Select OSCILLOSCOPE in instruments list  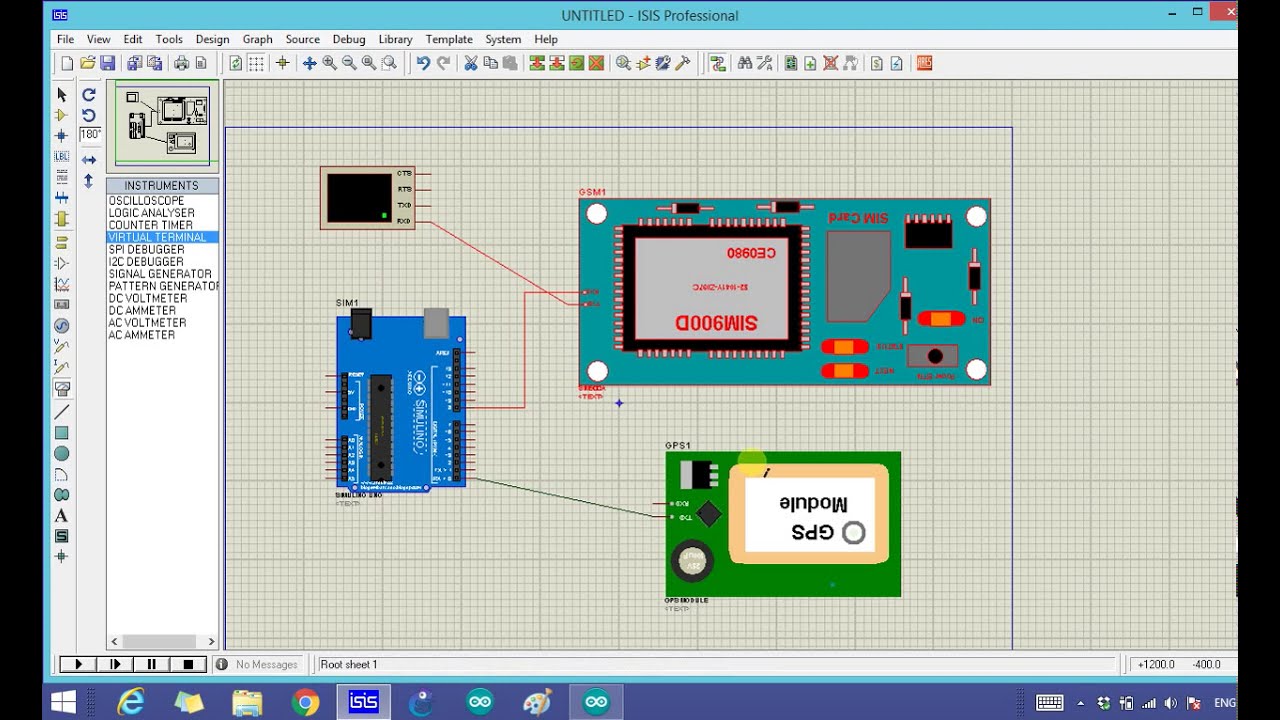point(146,201)
